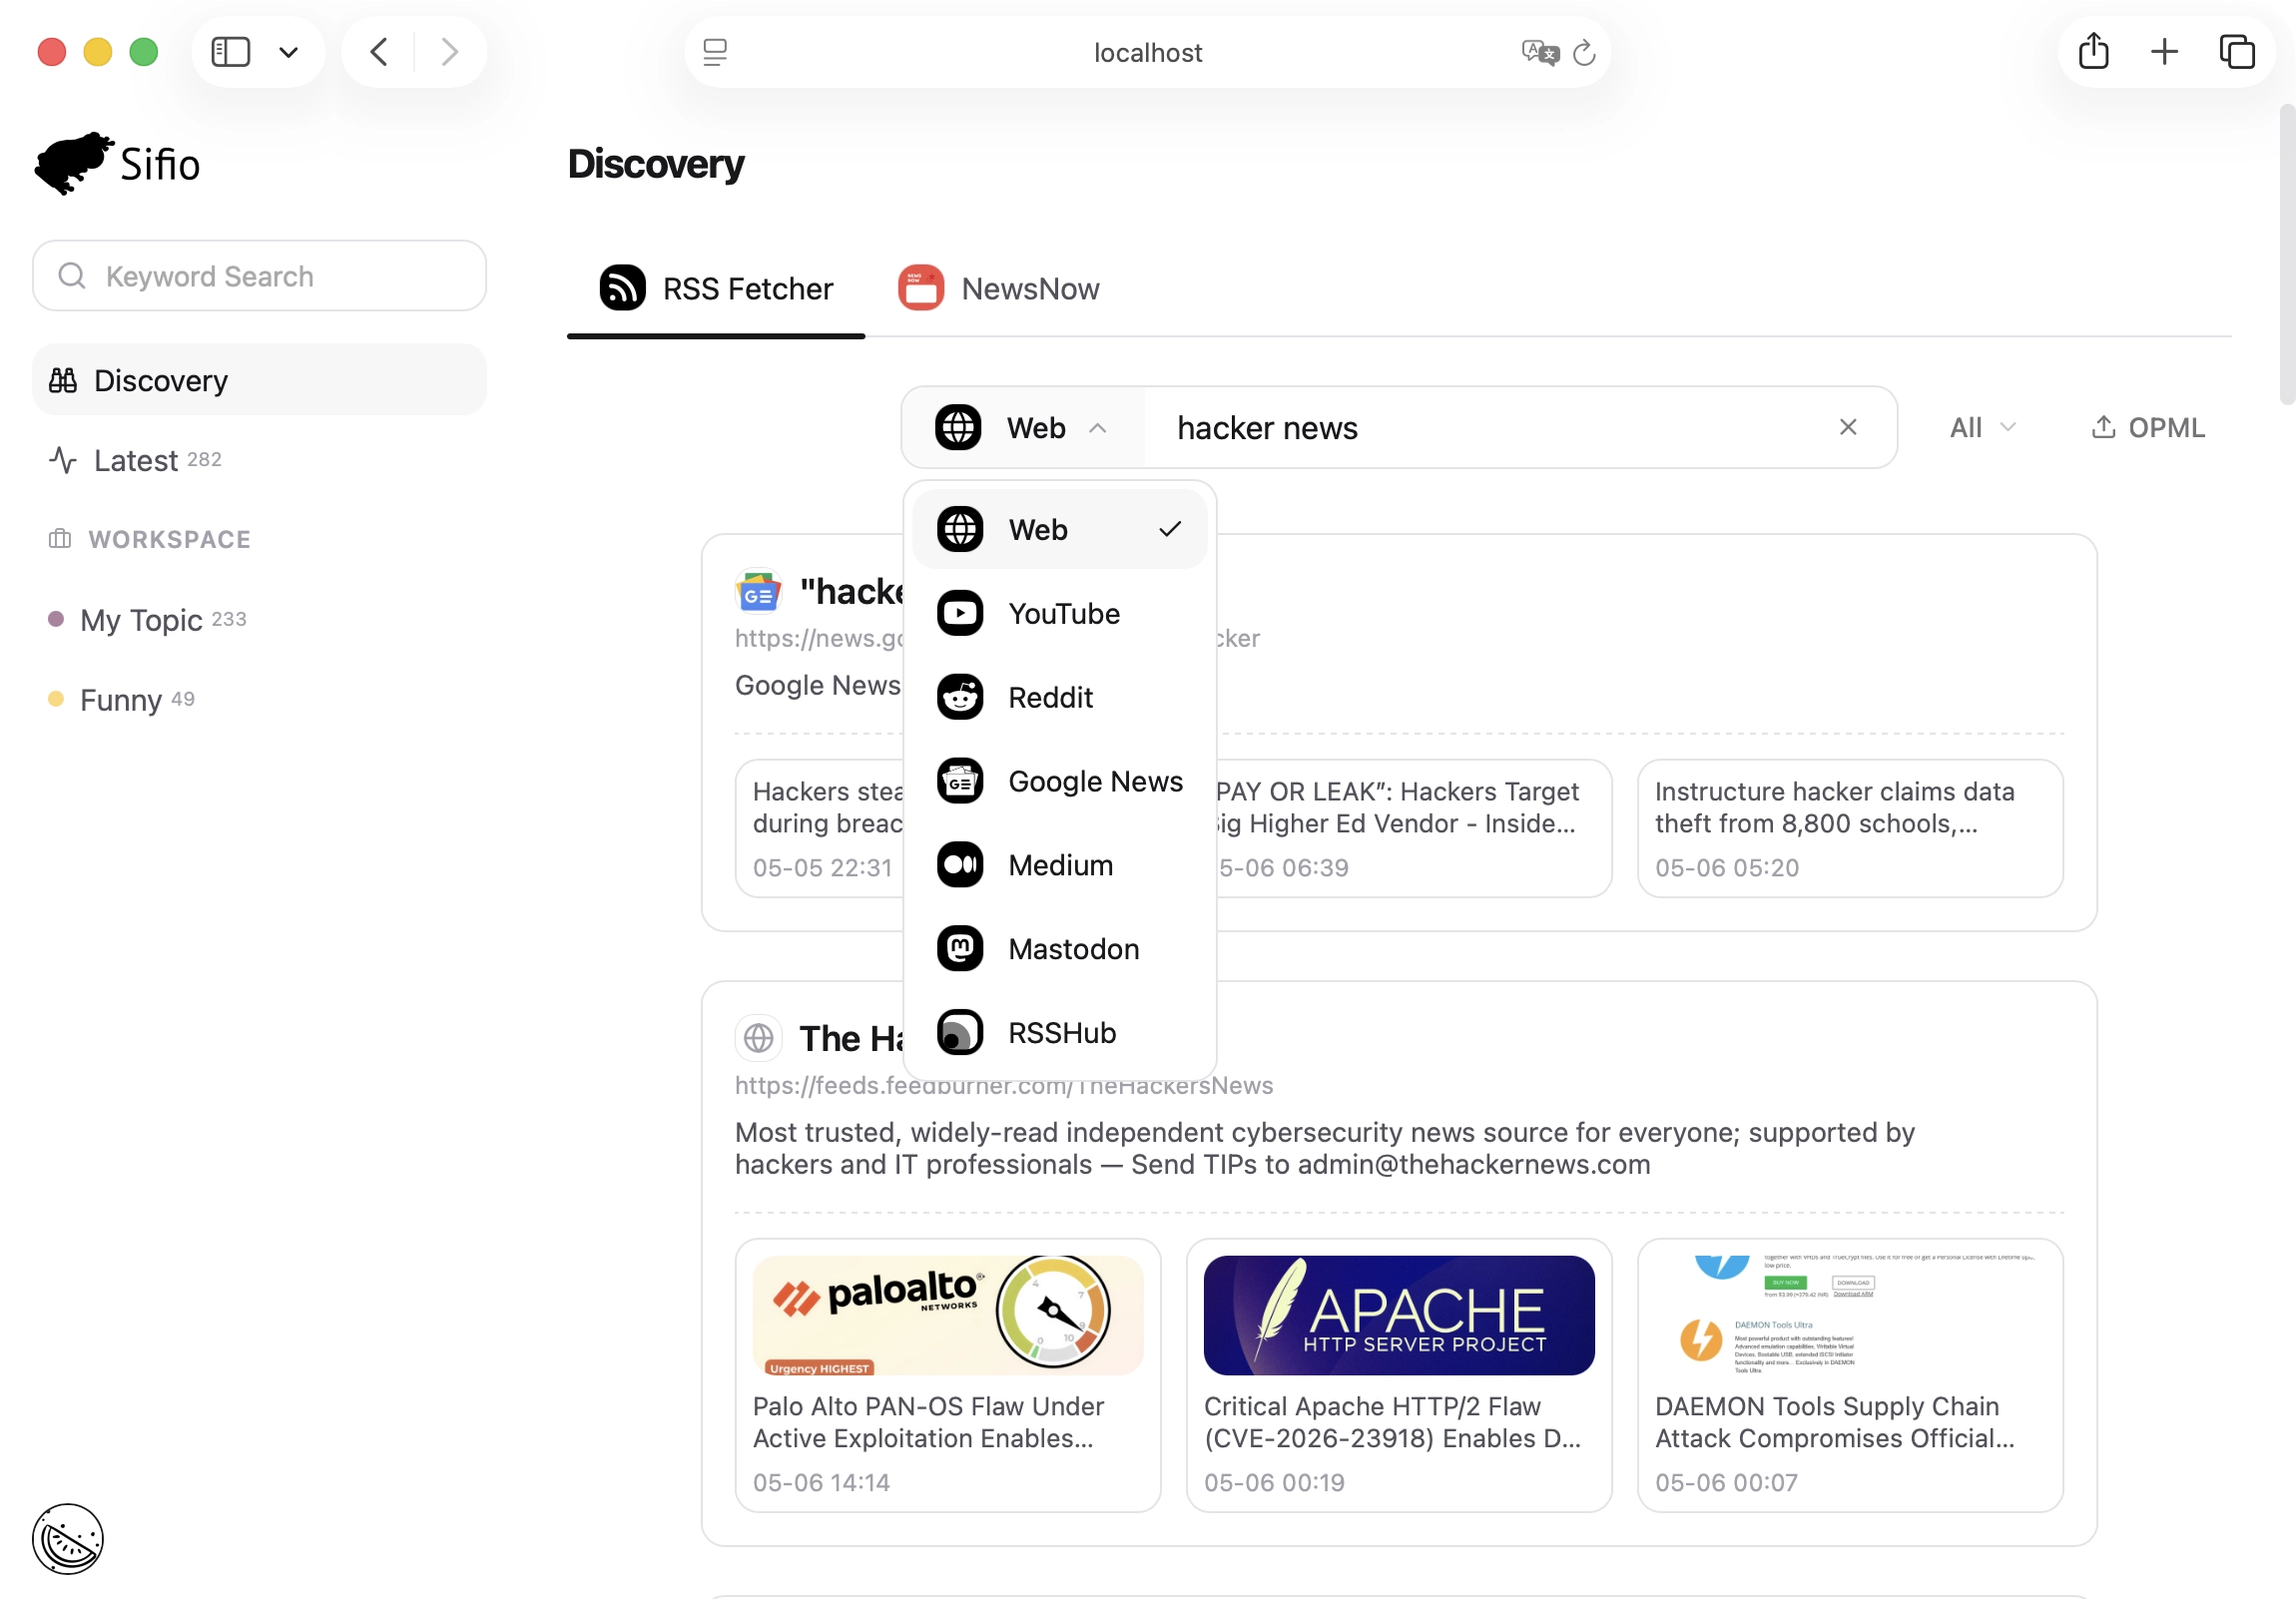Click the RSS Fetcher feed icon
The height and width of the screenshot is (1599, 2296).
tap(622, 288)
